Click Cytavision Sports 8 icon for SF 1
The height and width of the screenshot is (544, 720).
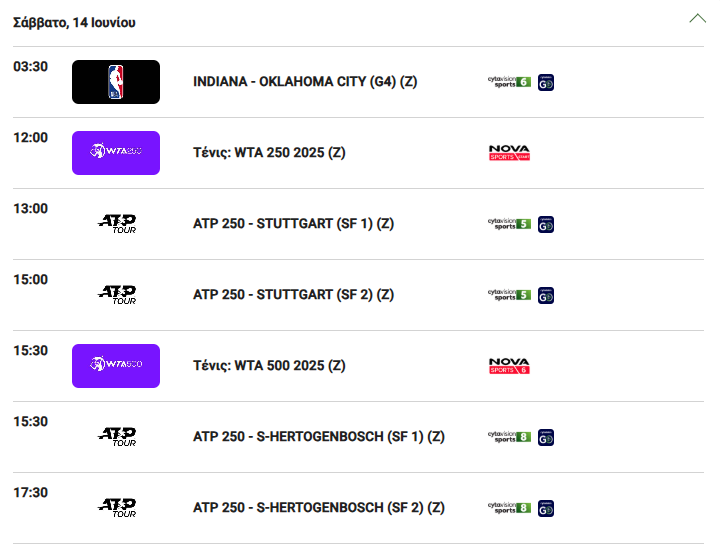point(509,437)
